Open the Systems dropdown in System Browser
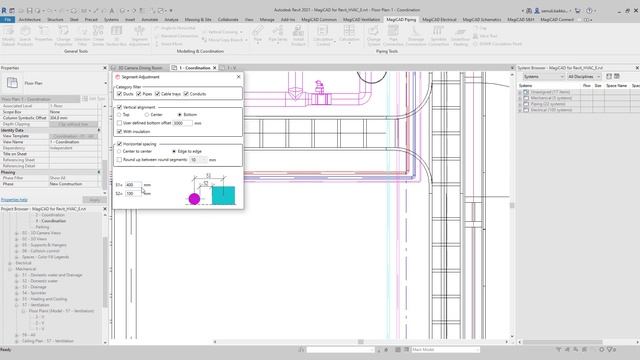The image size is (640, 360). click(x=543, y=77)
